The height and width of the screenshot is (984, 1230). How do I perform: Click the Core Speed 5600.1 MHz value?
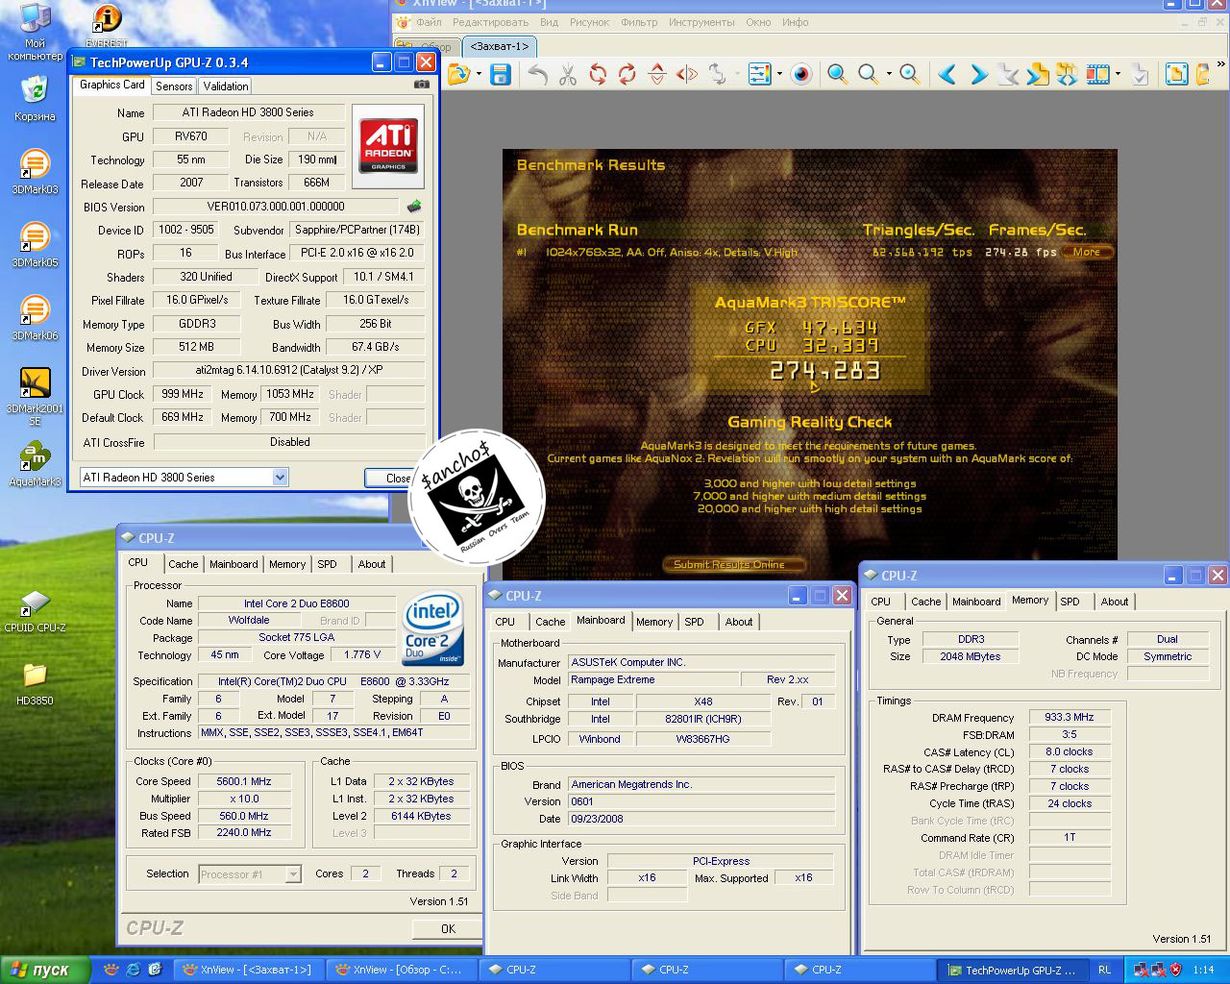pos(244,782)
